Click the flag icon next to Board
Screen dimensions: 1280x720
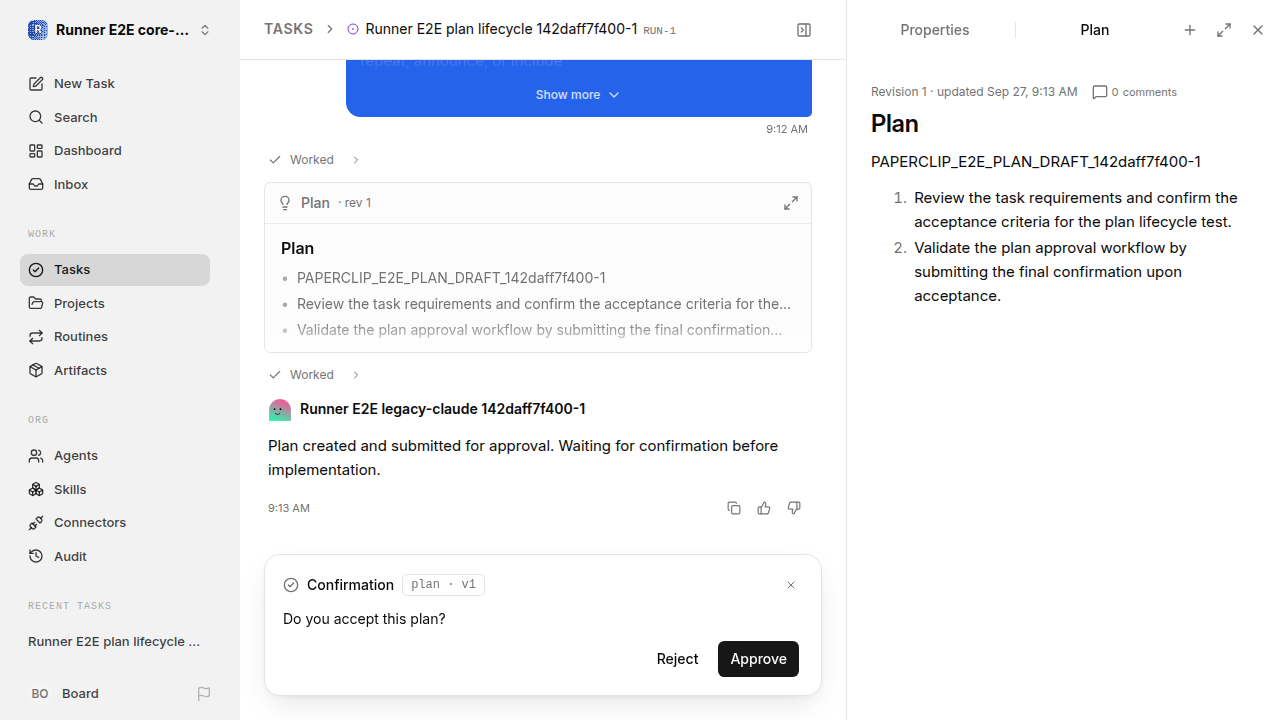(x=204, y=693)
